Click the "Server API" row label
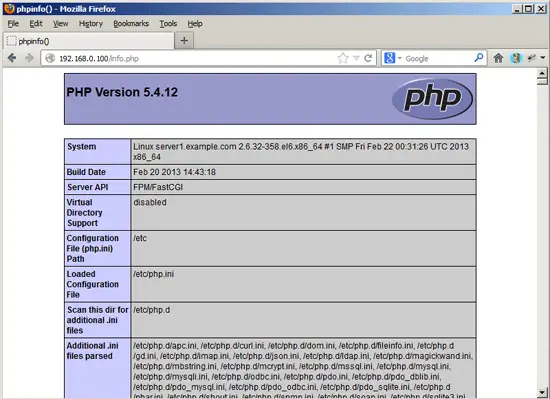 point(87,187)
